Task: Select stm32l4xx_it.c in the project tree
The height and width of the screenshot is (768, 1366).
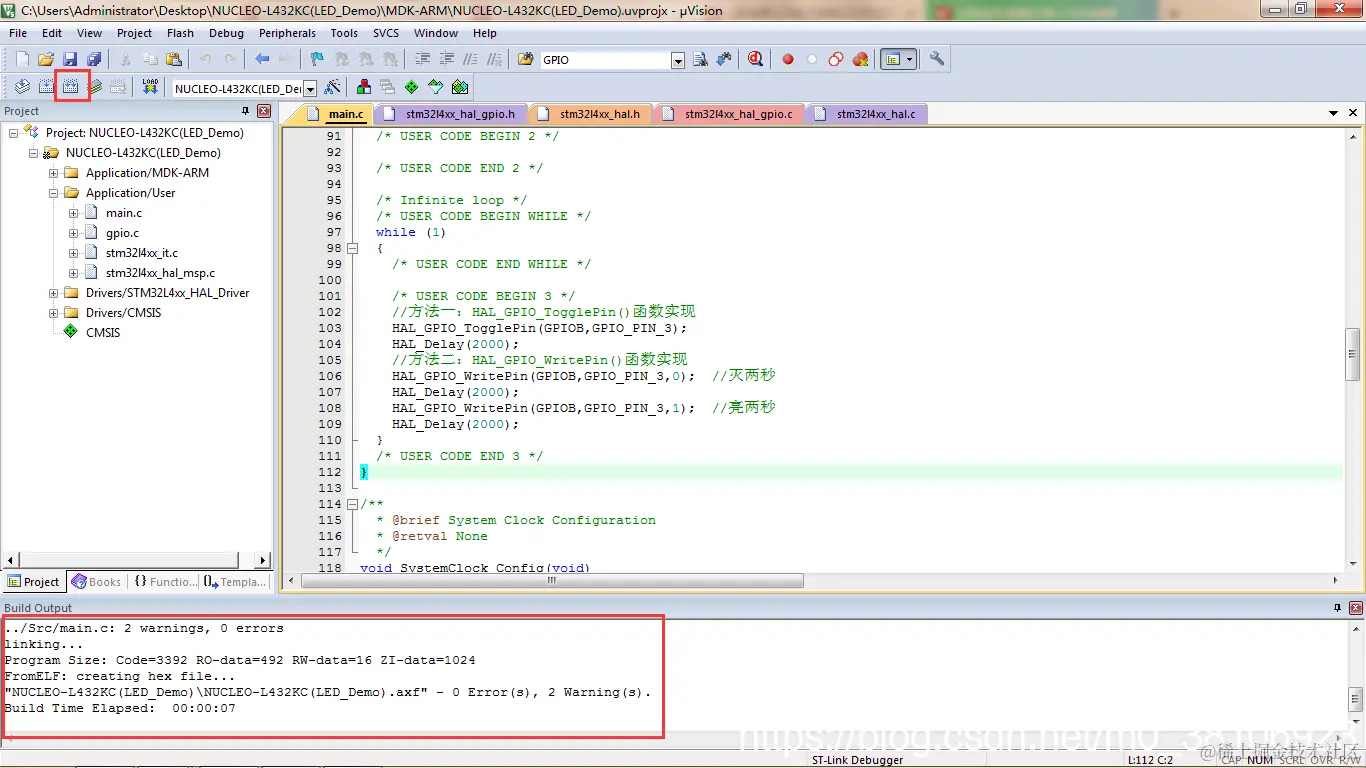Action: point(142,253)
